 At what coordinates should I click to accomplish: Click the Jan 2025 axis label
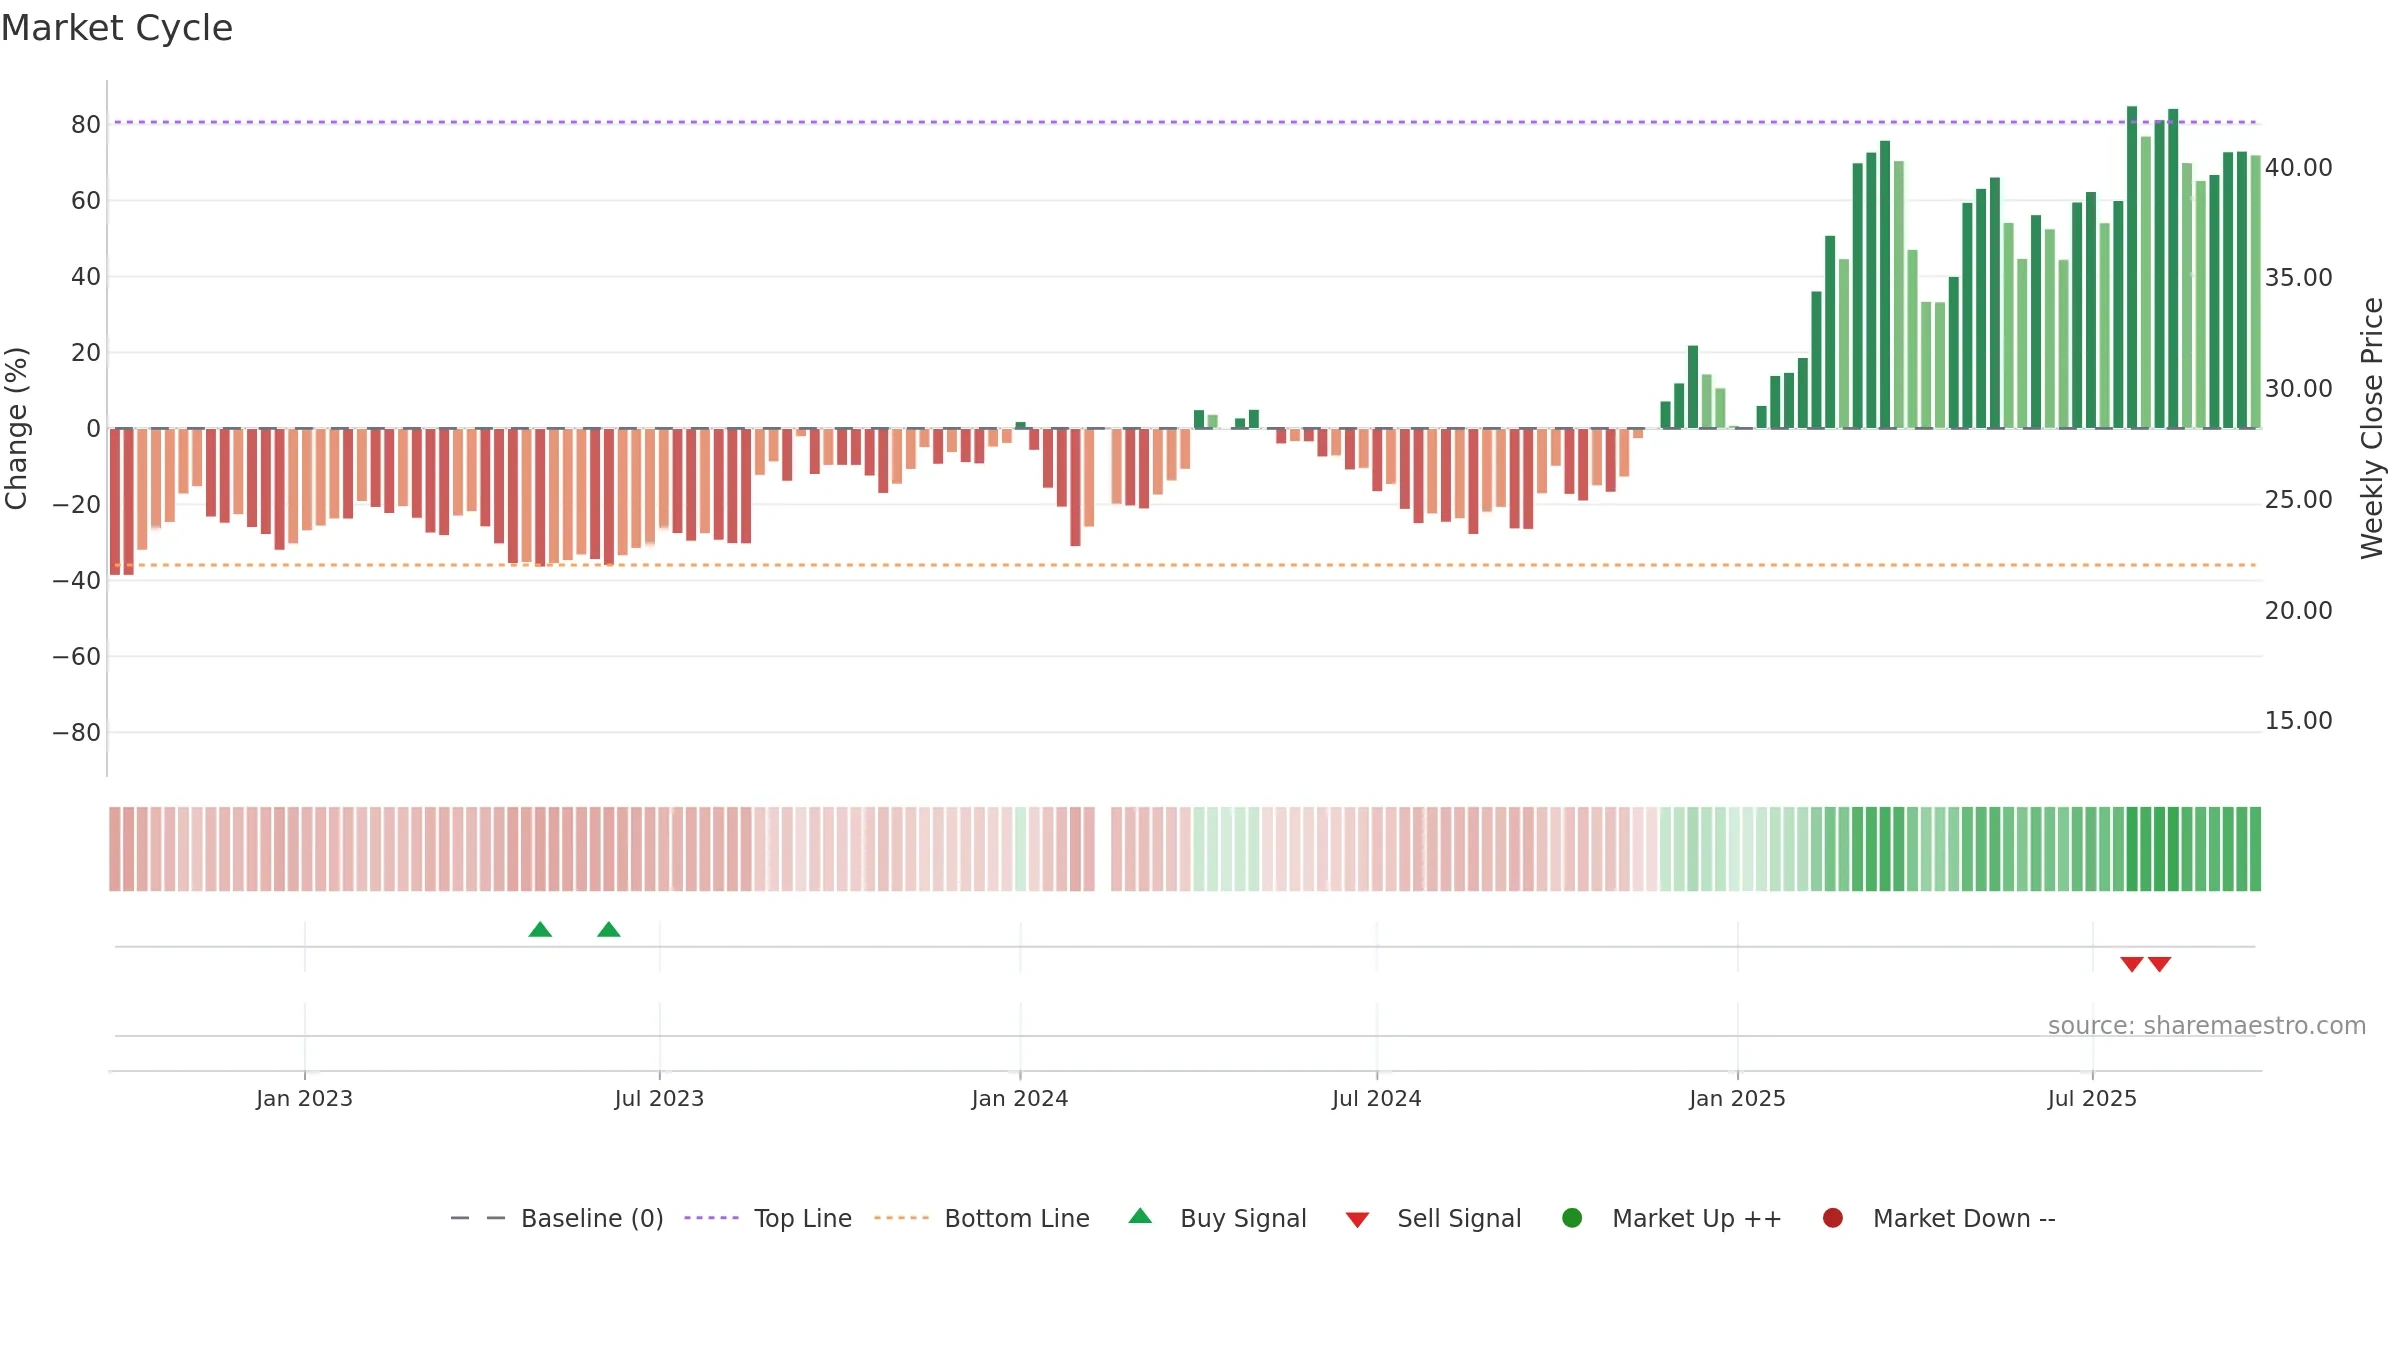click(1737, 1098)
